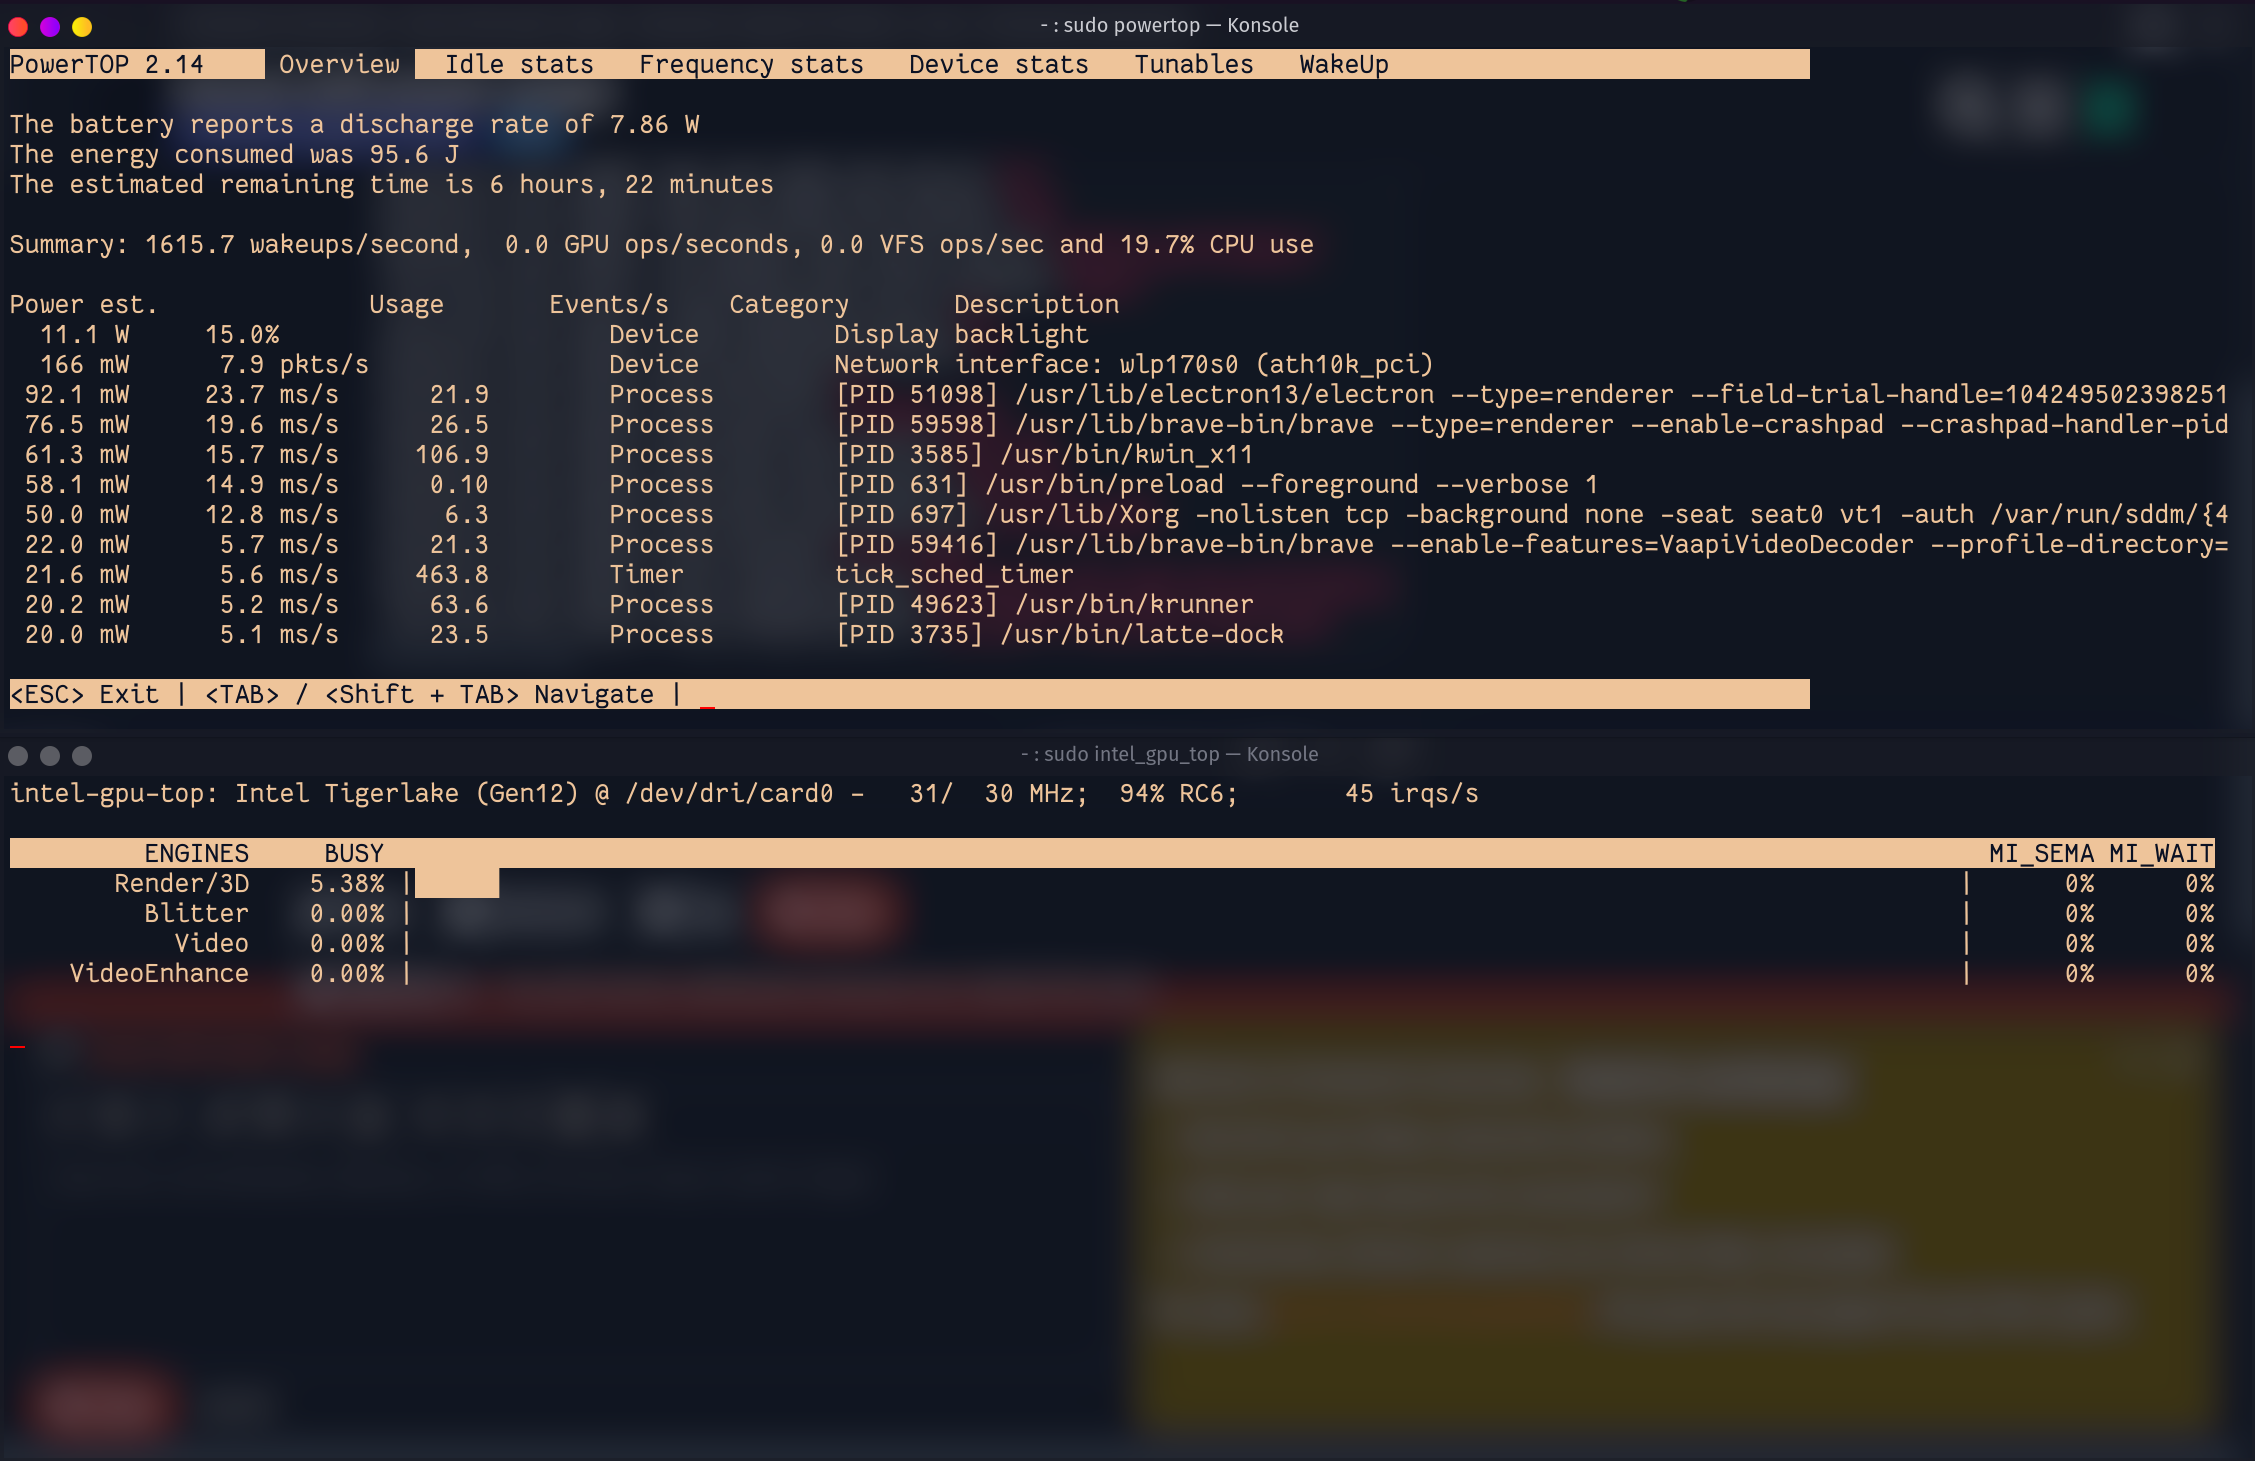2255x1461 pixels.
Task: Click the Display backlight row
Action: (x=960, y=335)
